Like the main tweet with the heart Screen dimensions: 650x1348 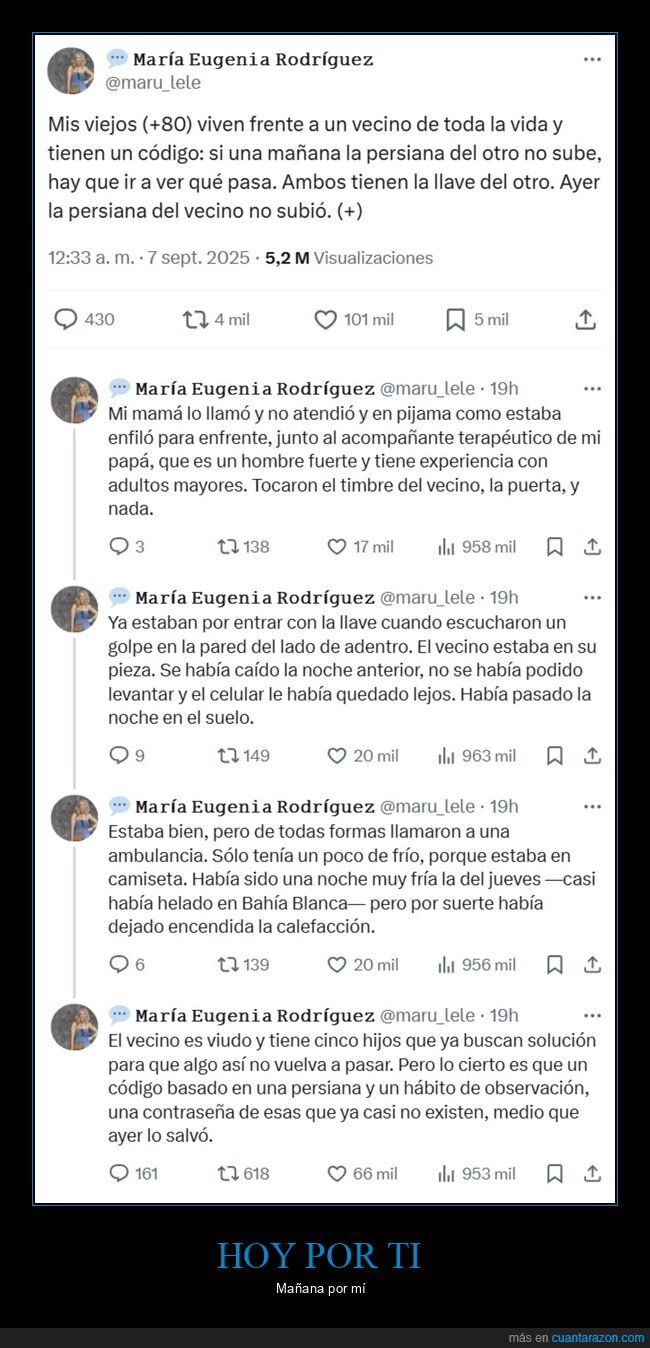point(325,319)
